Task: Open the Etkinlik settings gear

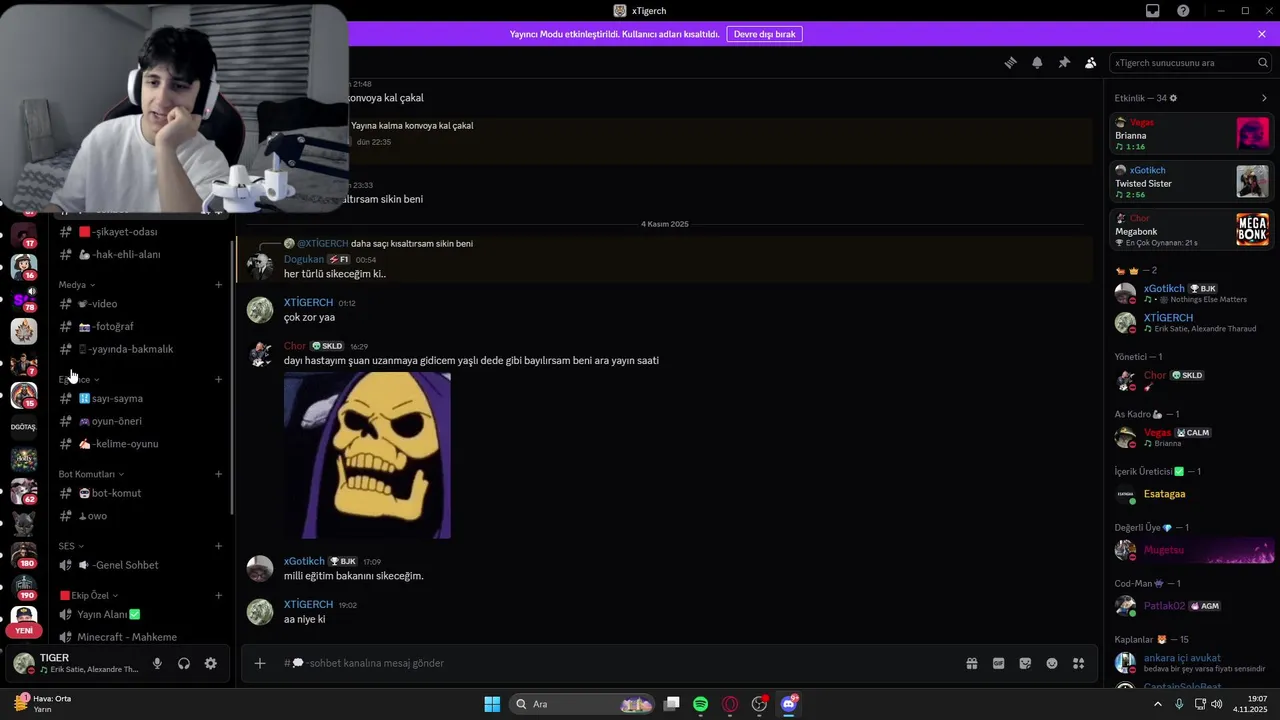Action: [1173, 98]
